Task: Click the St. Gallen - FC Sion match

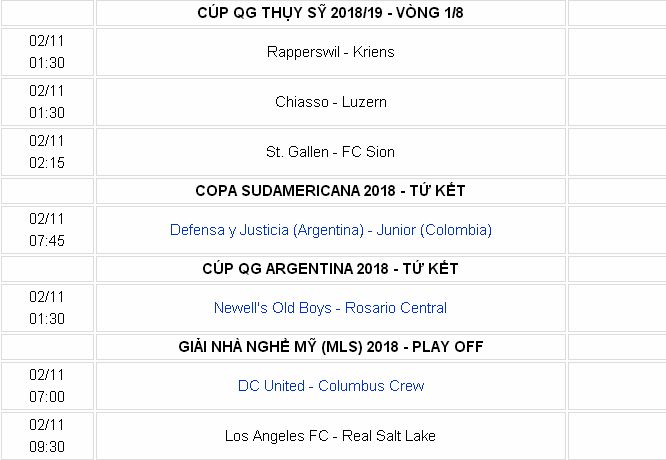Action: click(x=330, y=152)
